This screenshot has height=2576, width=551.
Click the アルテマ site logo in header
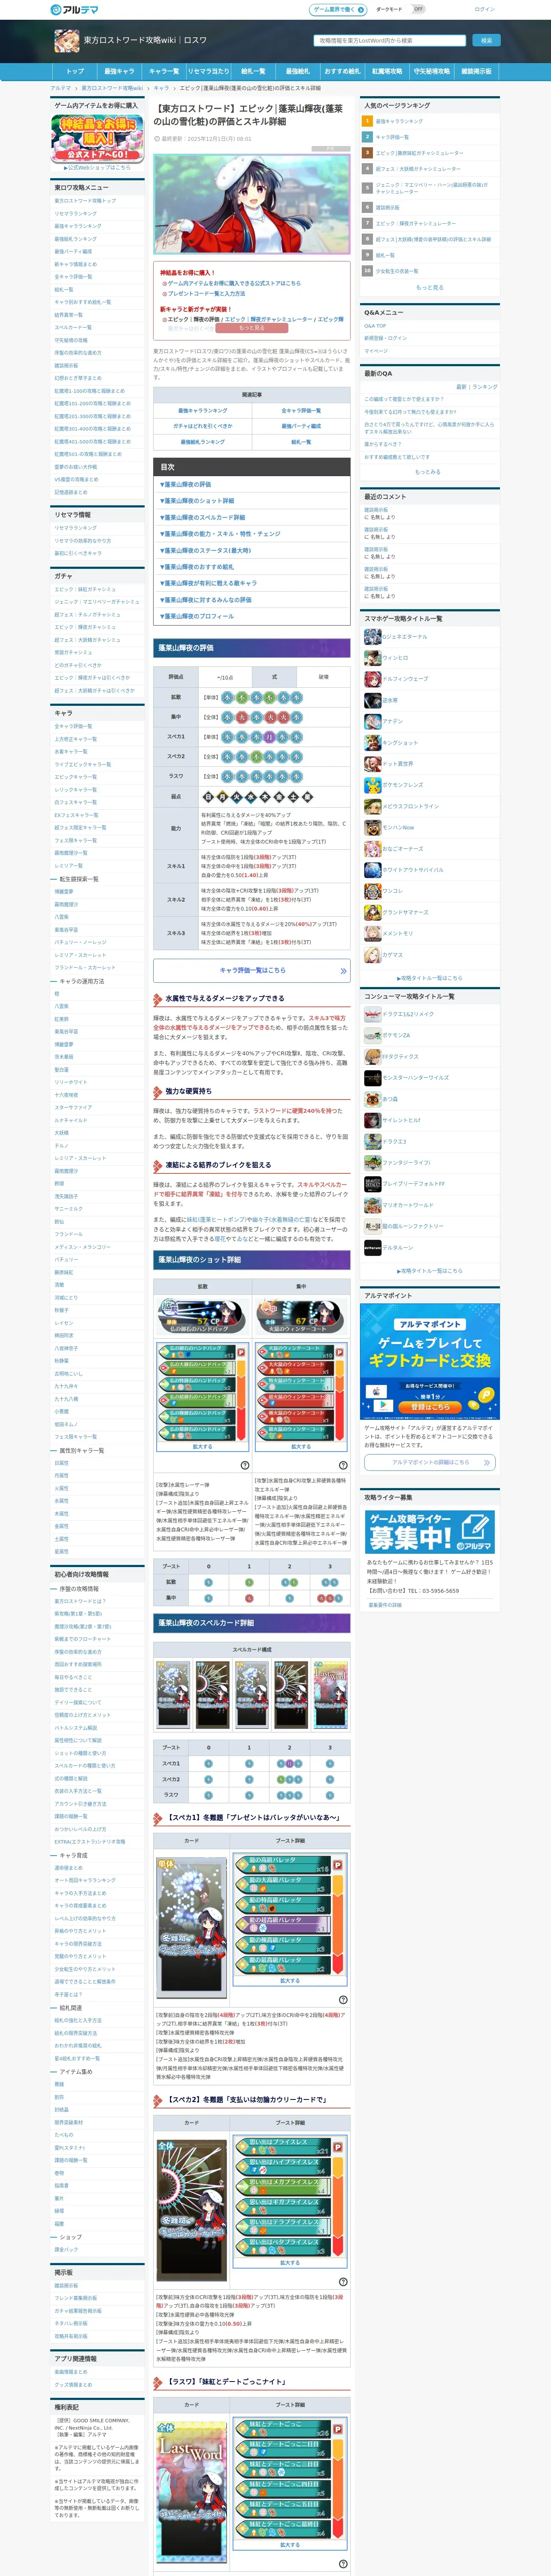pos(74,9)
